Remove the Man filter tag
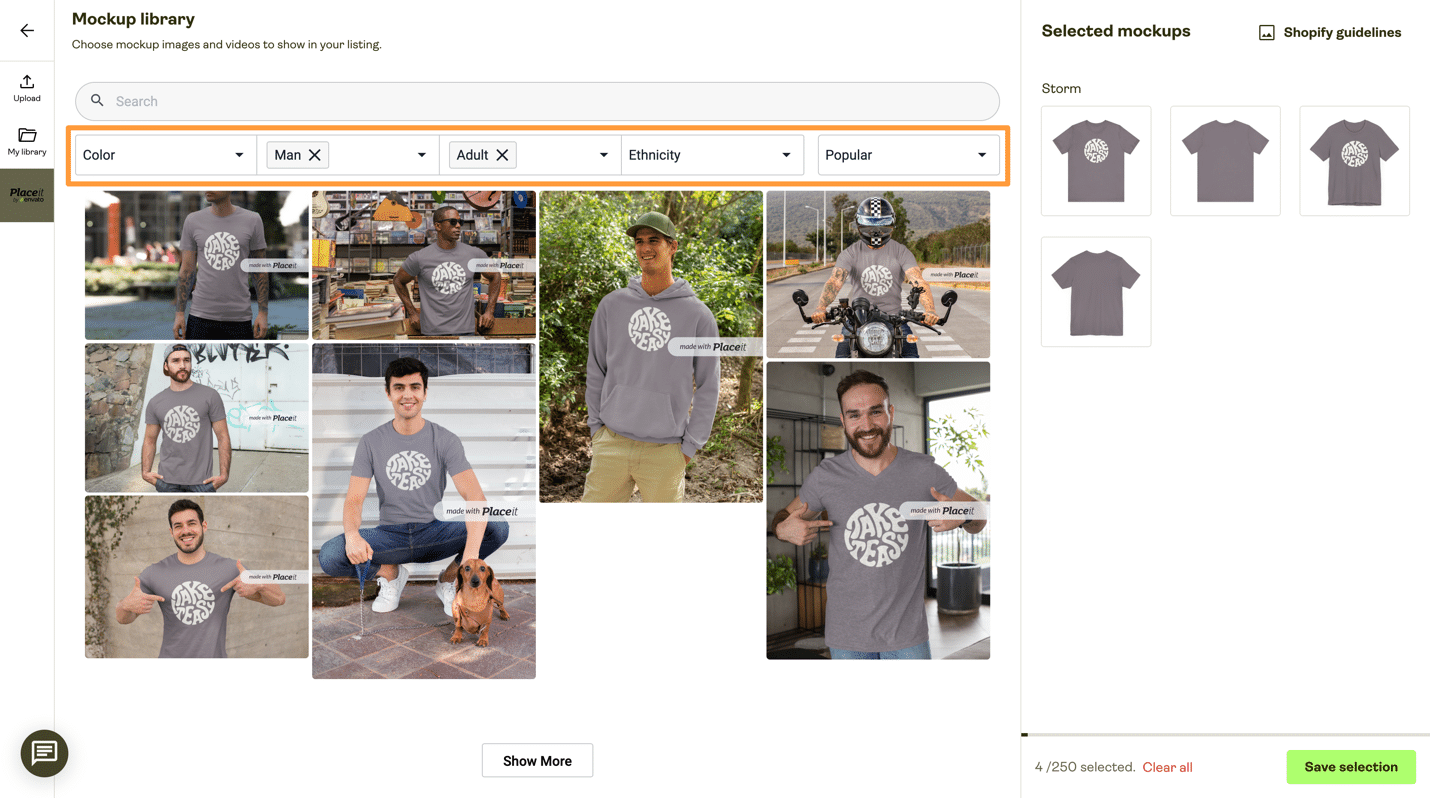The height and width of the screenshot is (798, 1430). point(314,155)
